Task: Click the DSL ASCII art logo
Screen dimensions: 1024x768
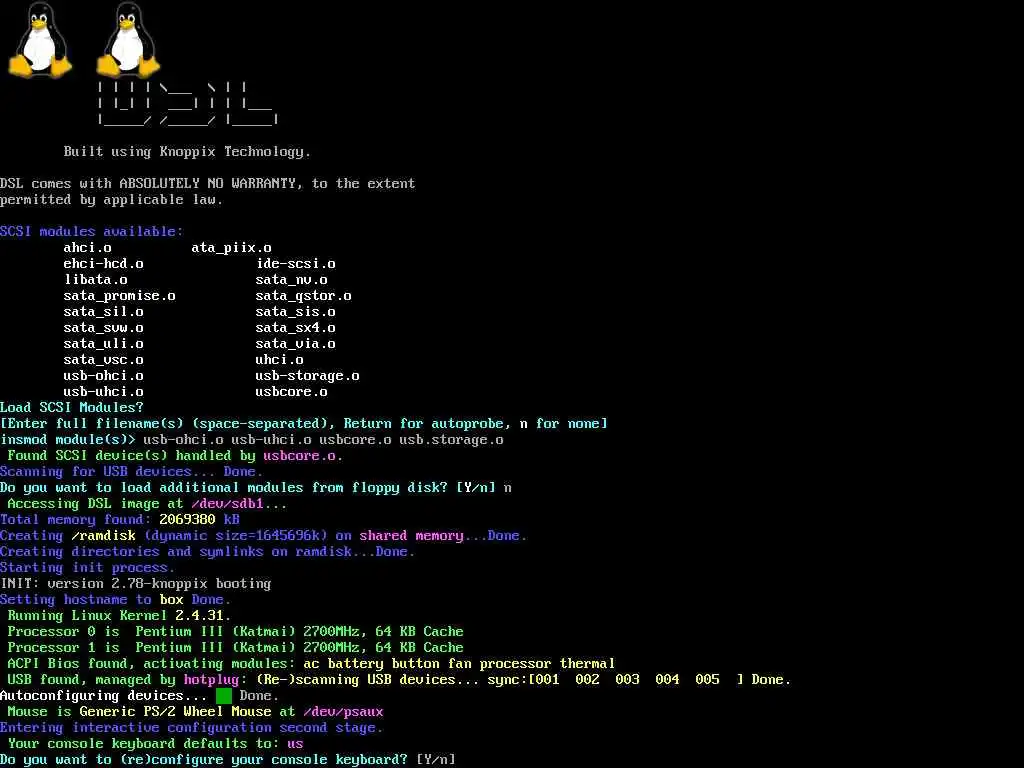Action: (188, 103)
